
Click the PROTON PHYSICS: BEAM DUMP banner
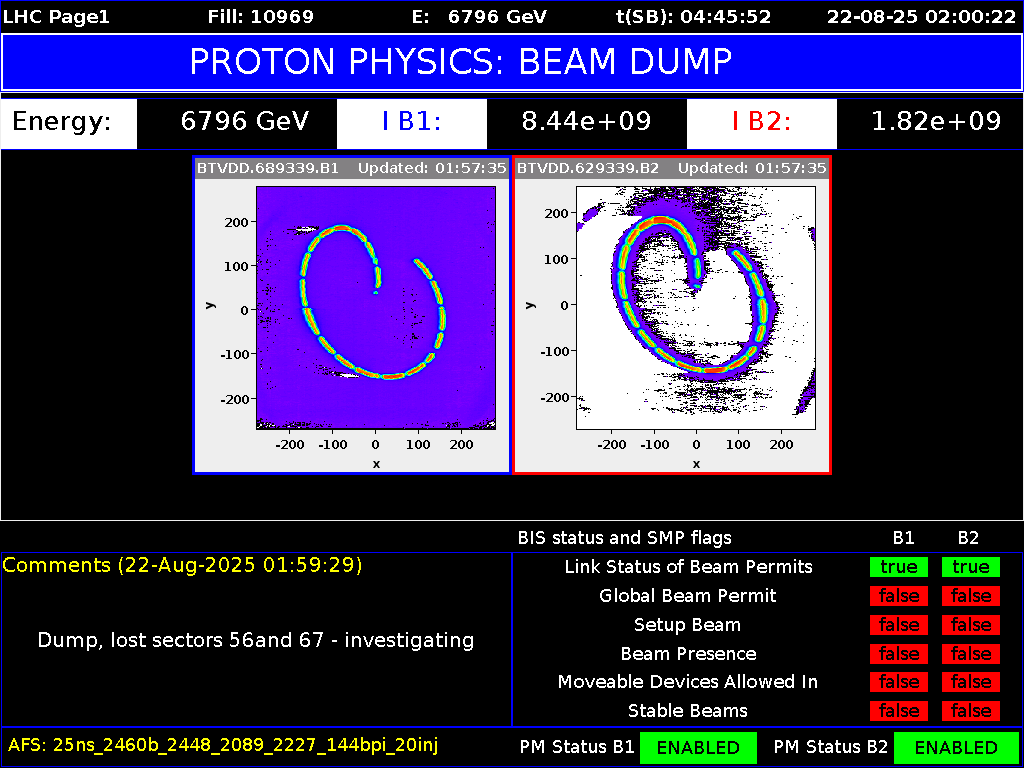[x=512, y=62]
